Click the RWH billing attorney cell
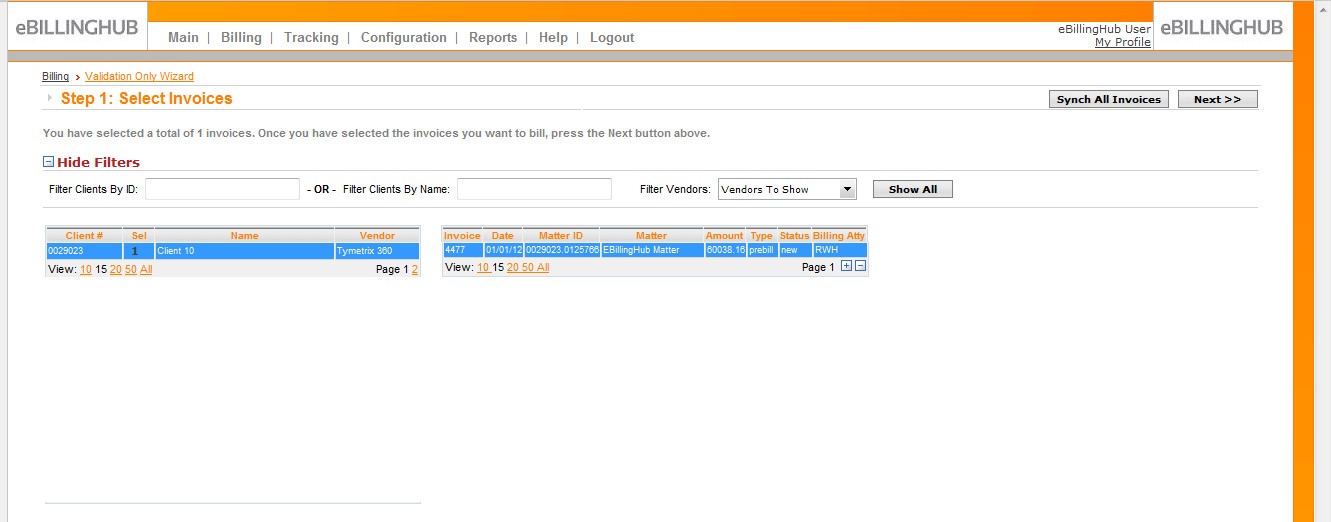Image resolution: width=1331 pixels, height=522 pixels. coord(839,250)
